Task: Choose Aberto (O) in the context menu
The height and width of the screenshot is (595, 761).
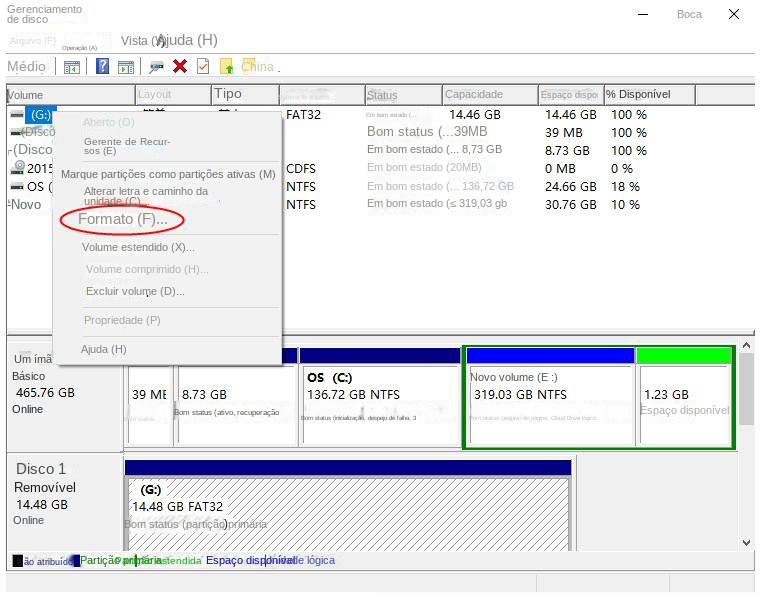Action: click(x=109, y=122)
